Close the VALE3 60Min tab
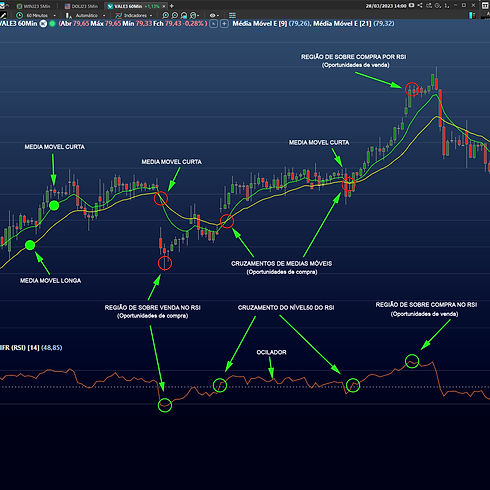490x490 pixels. [164, 6]
